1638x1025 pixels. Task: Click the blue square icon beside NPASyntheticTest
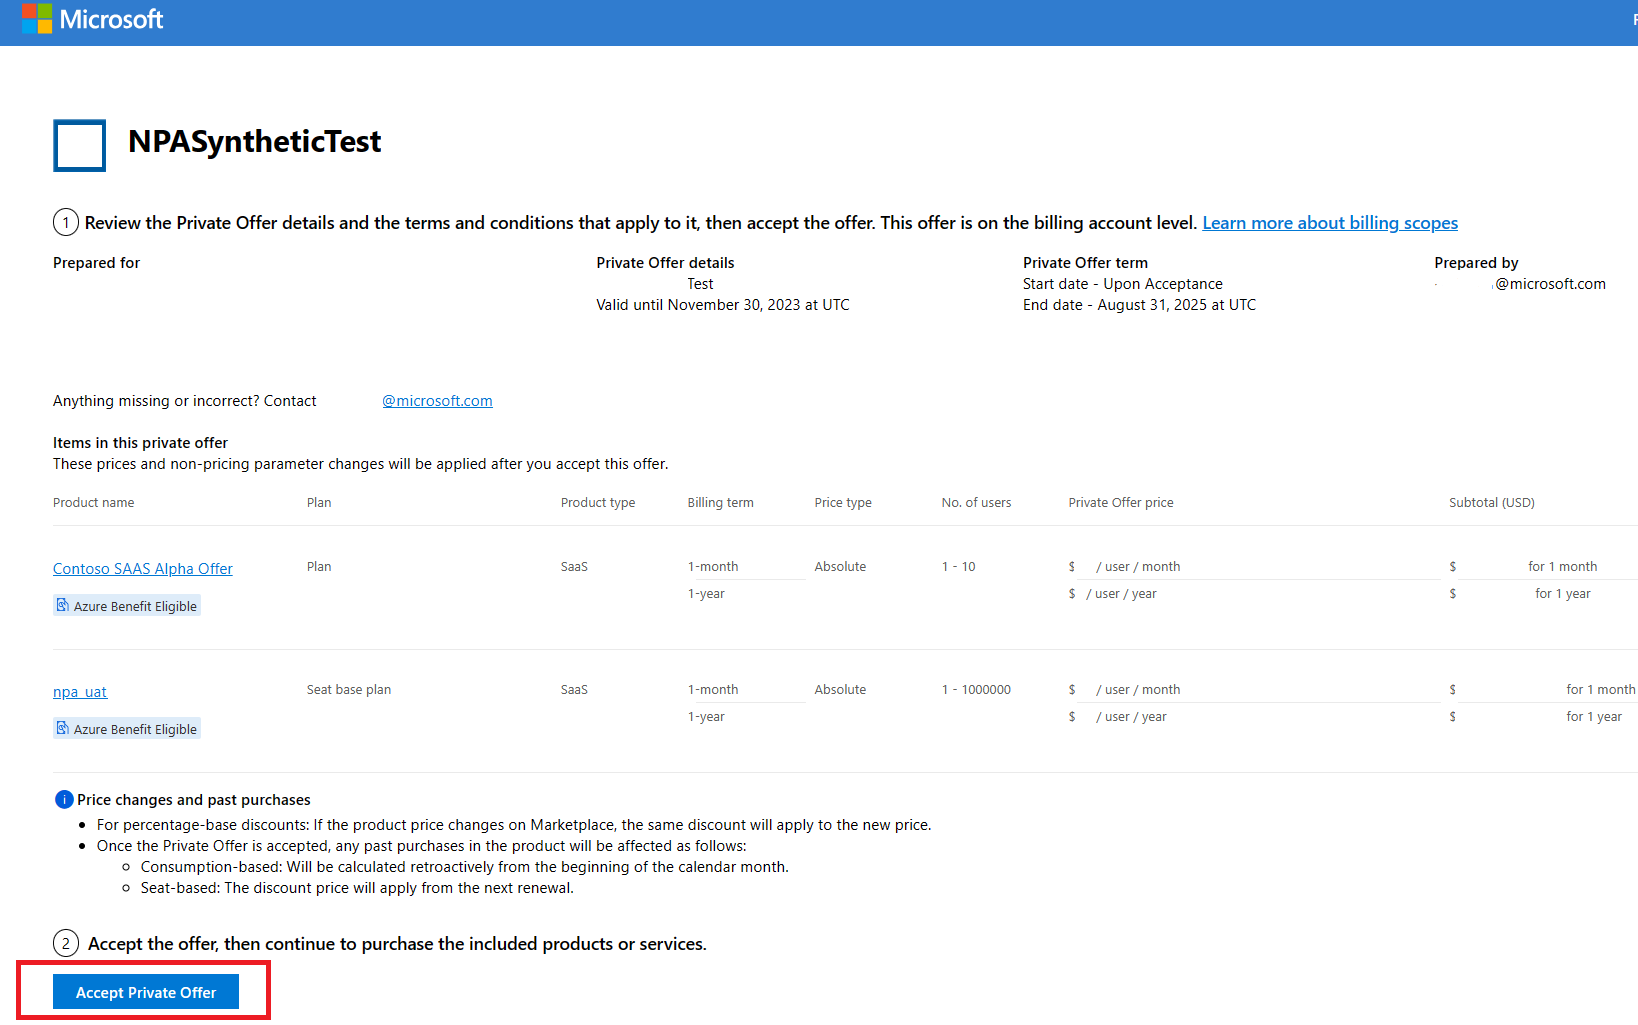point(78,145)
